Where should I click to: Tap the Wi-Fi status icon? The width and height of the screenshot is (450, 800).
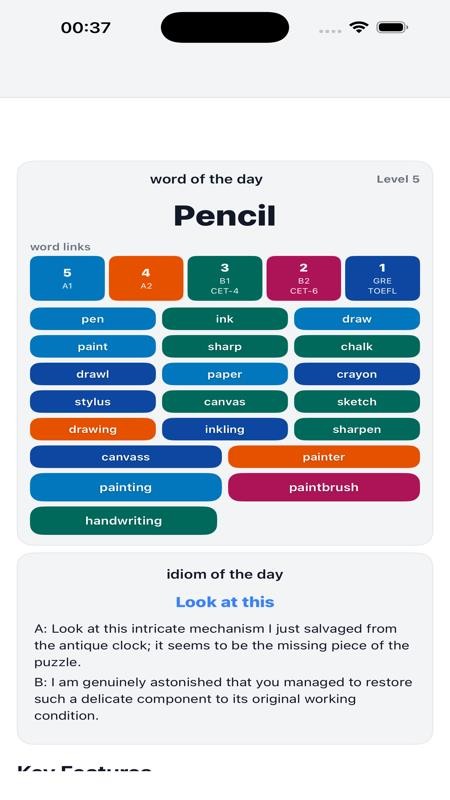click(359, 27)
